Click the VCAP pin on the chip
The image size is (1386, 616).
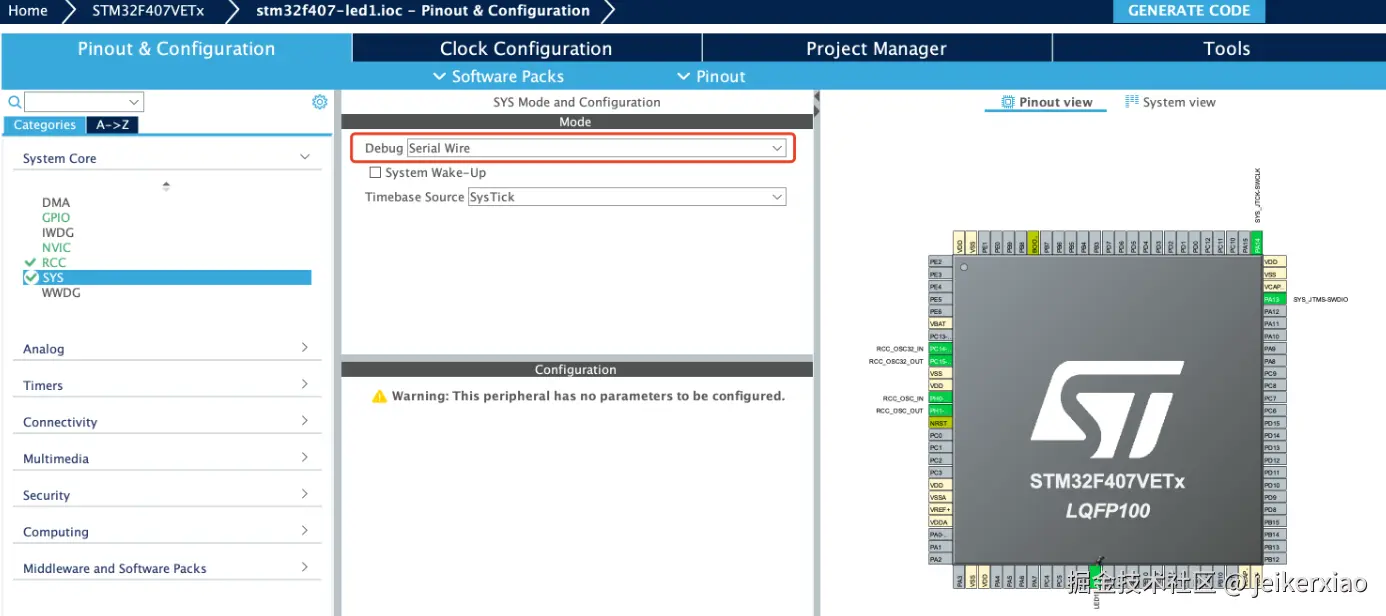point(1274,286)
